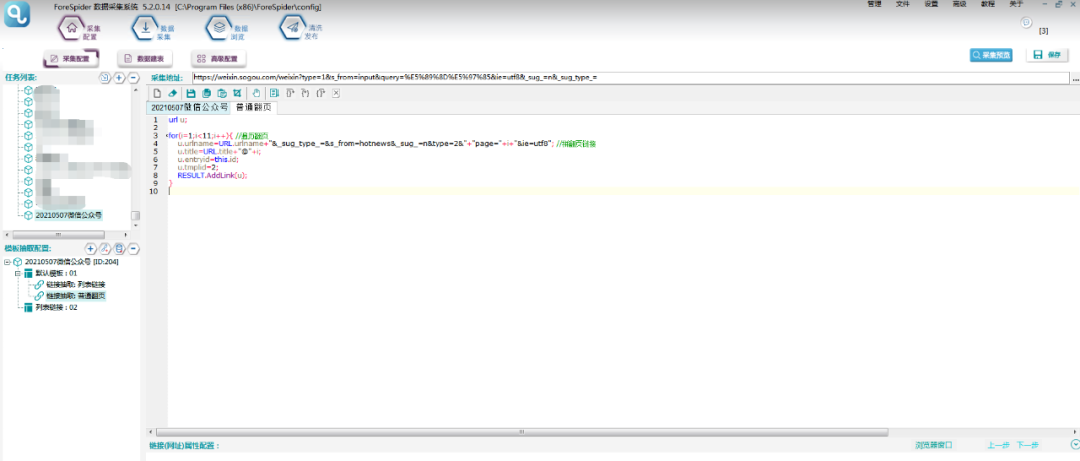
Task: Remove task with the minus icon in 任务列表
Action: (x=134, y=78)
